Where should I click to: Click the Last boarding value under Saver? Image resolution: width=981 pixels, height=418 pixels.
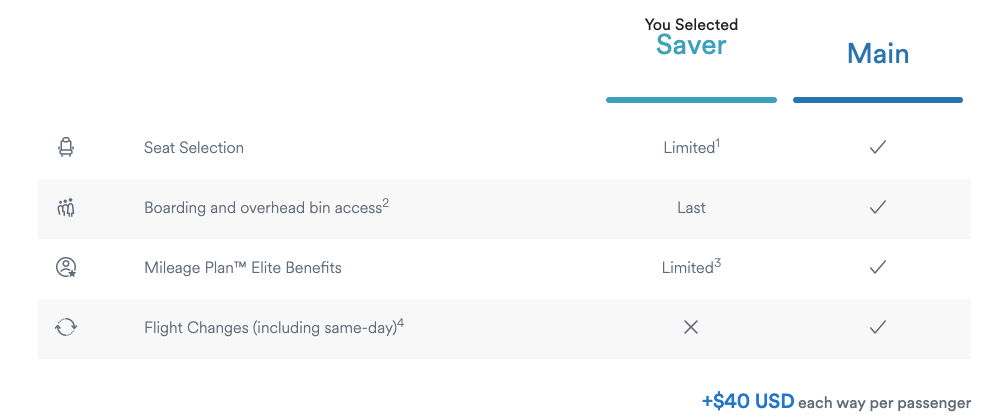tap(691, 208)
